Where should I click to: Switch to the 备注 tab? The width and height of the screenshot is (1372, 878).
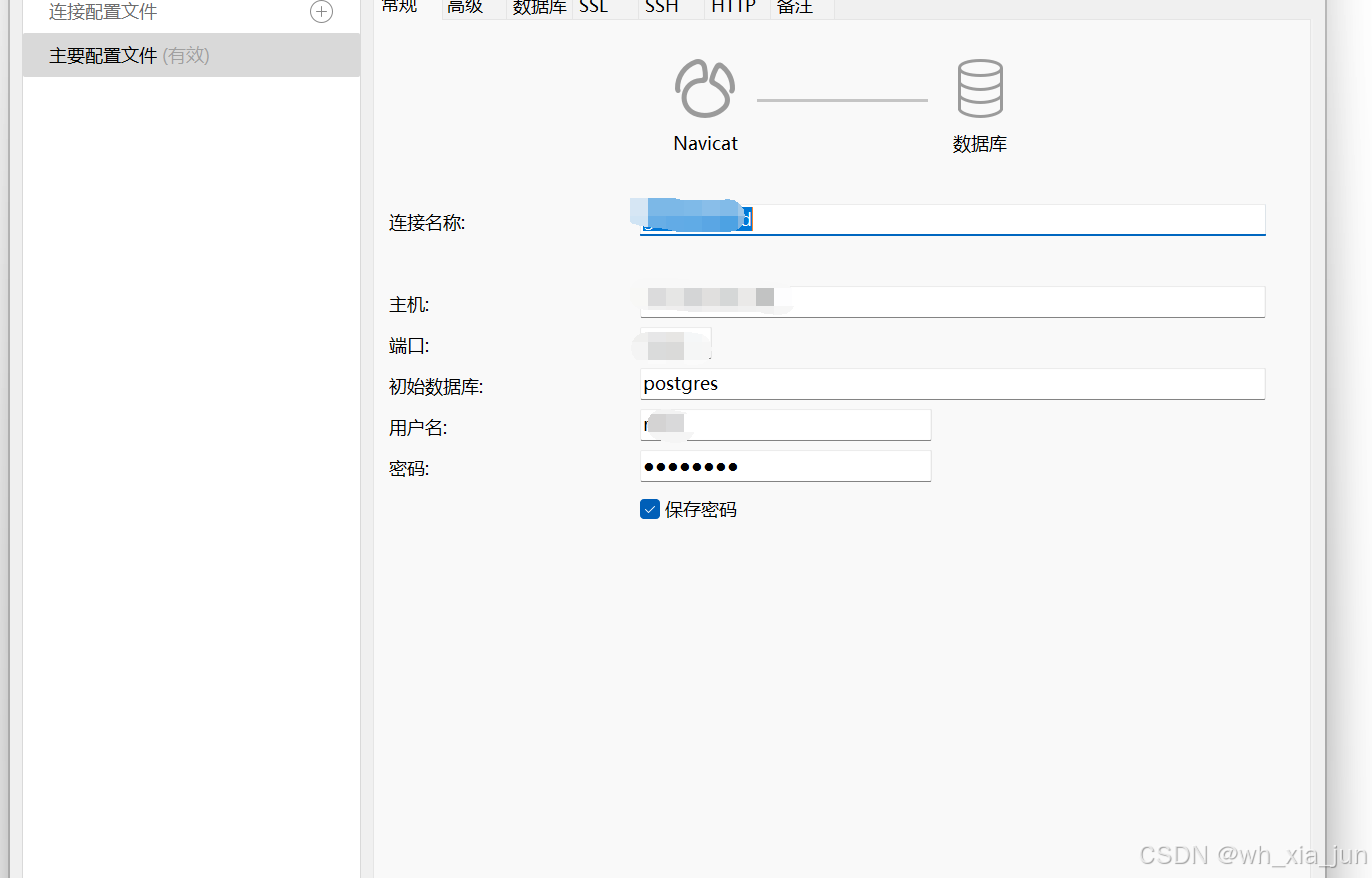coord(795,6)
